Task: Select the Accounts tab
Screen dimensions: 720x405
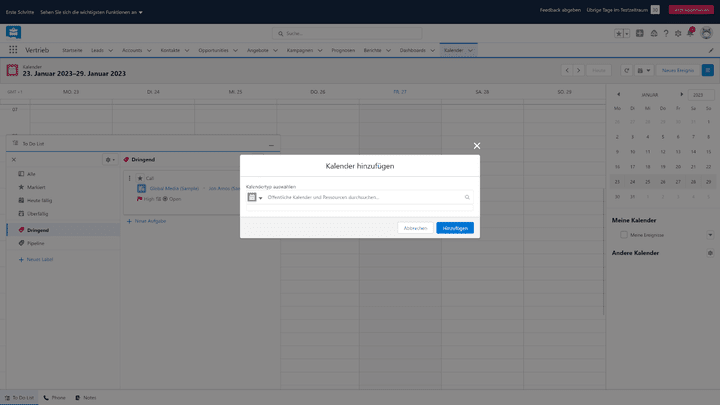Action: 132,50
